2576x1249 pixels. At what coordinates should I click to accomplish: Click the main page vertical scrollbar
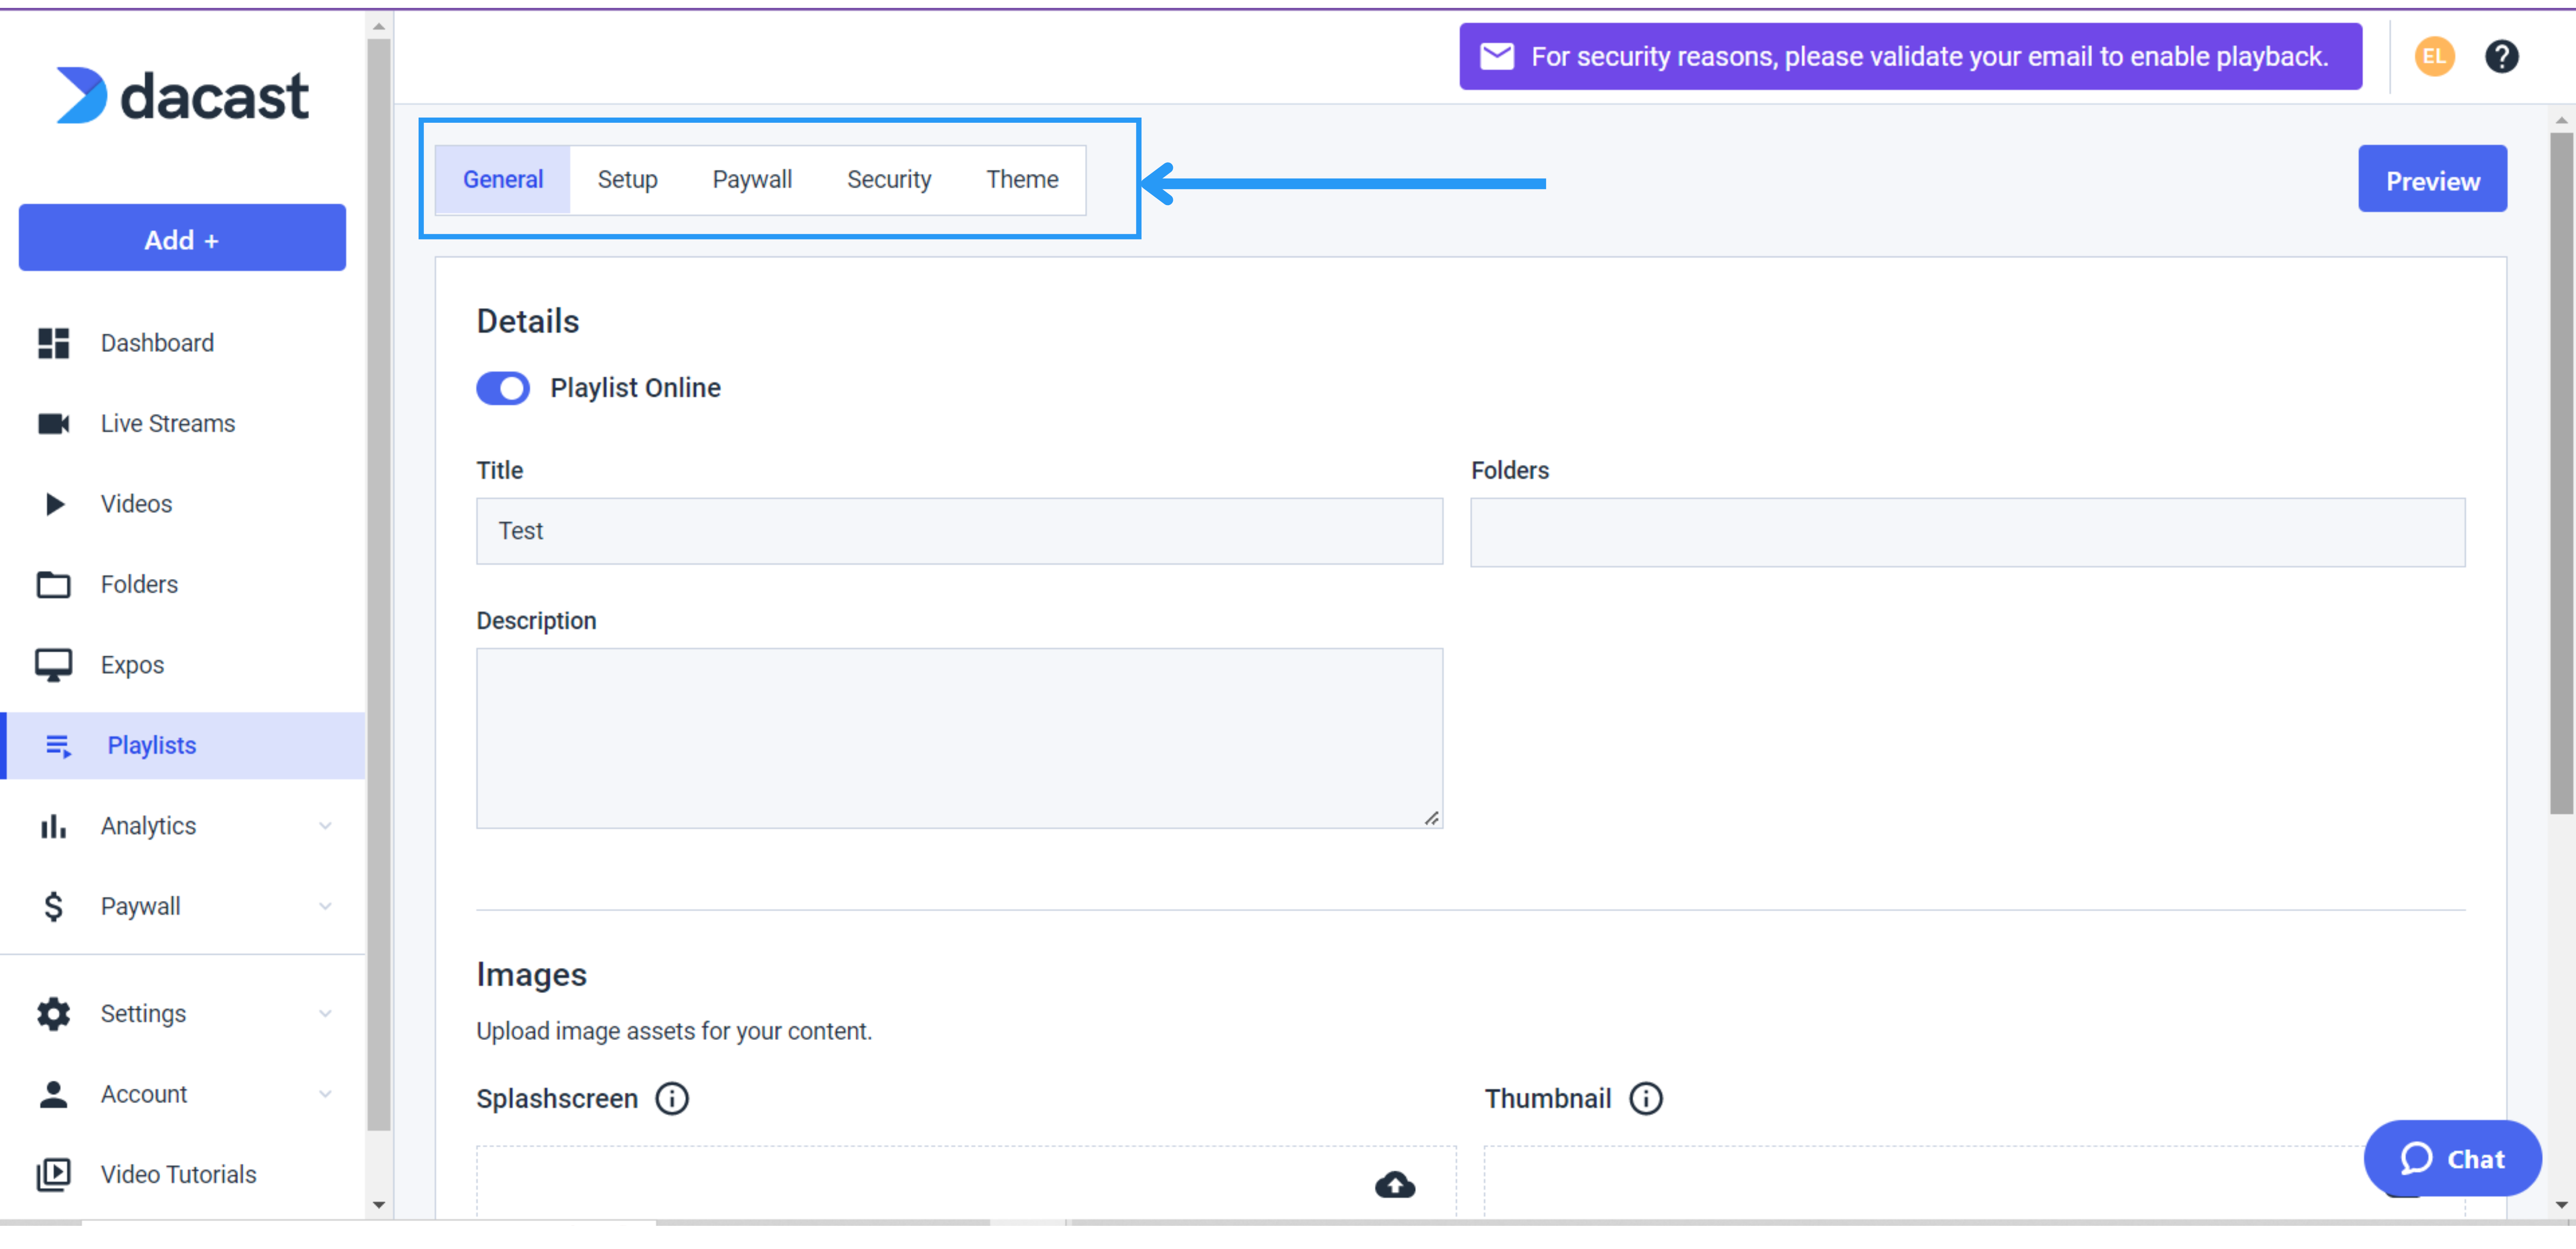click(x=2561, y=474)
